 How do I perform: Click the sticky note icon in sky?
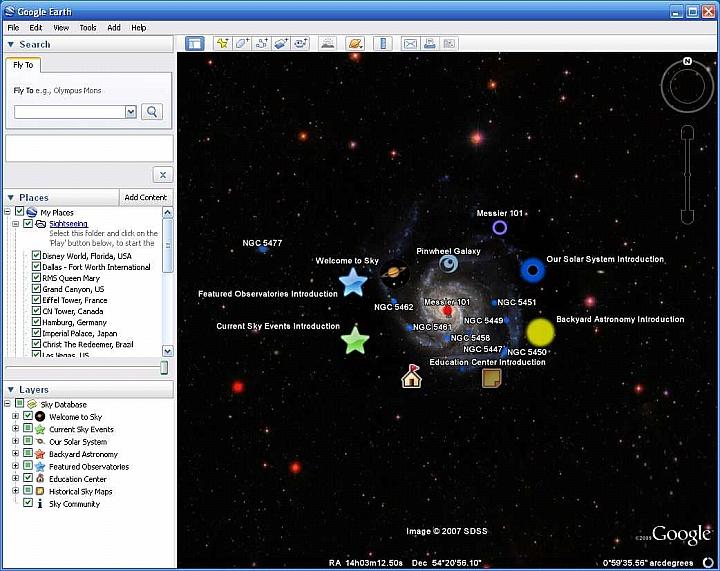491,379
